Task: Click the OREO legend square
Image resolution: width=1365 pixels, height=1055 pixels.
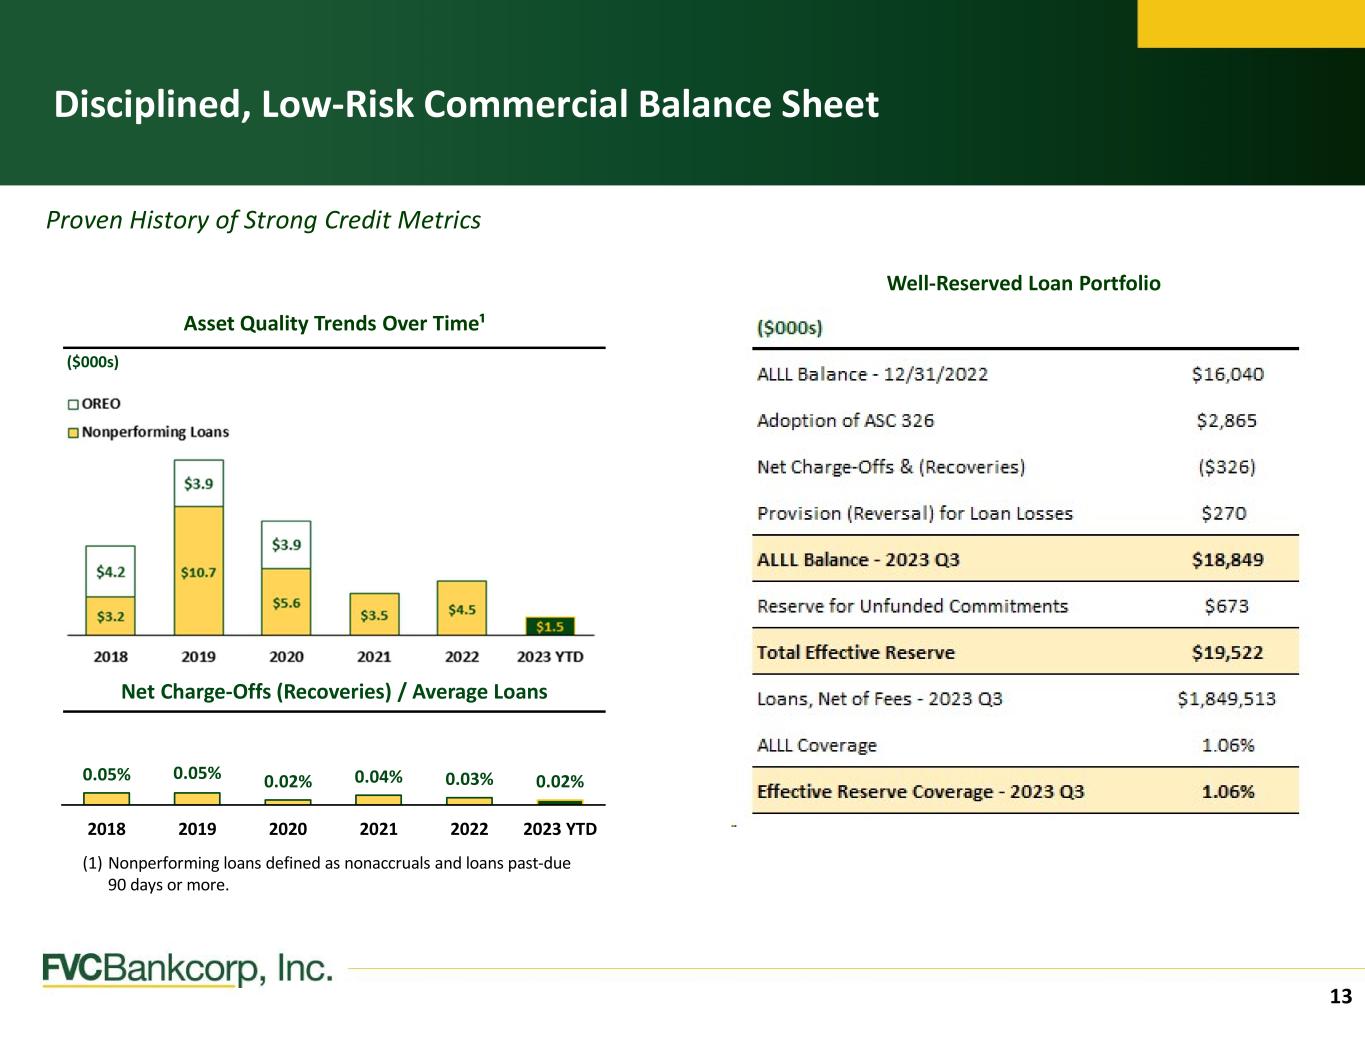Action: [x=73, y=404]
